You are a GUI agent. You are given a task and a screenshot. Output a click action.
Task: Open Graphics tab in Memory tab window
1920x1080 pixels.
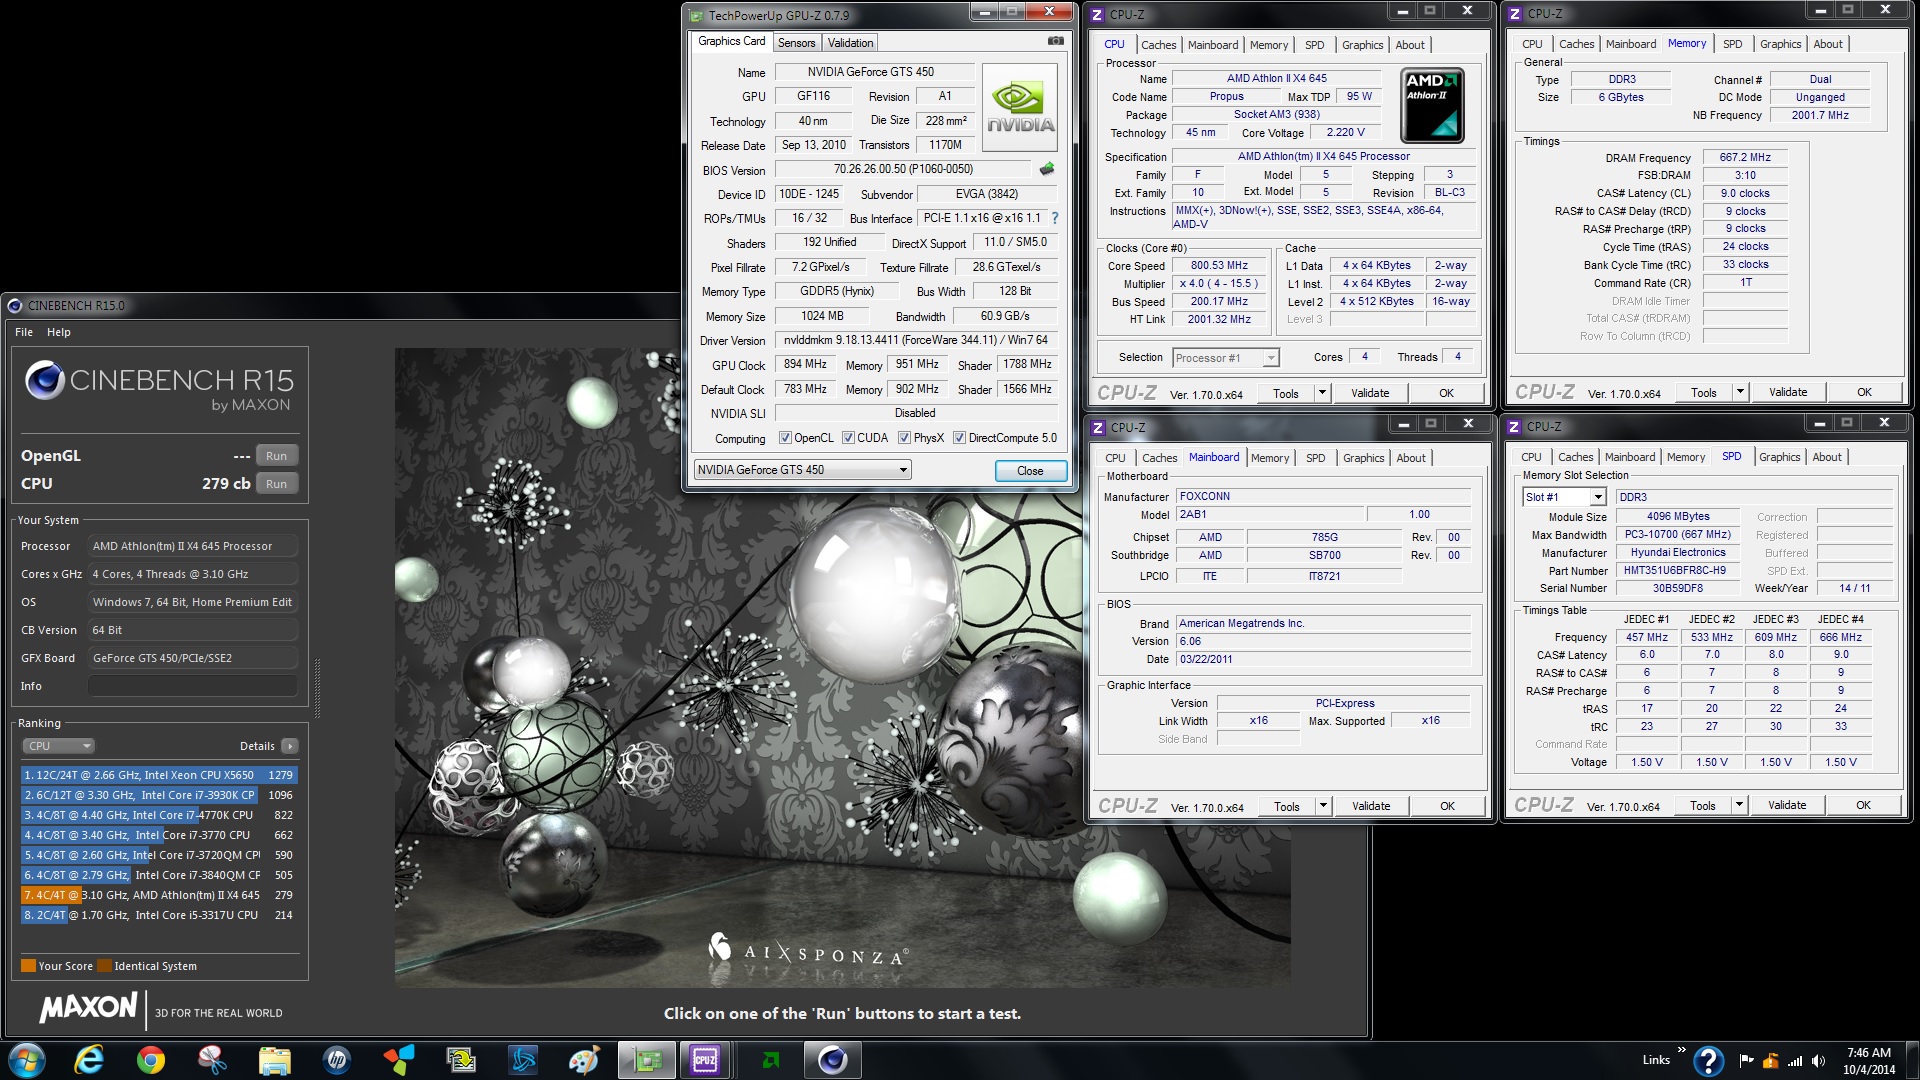pyautogui.click(x=1780, y=44)
